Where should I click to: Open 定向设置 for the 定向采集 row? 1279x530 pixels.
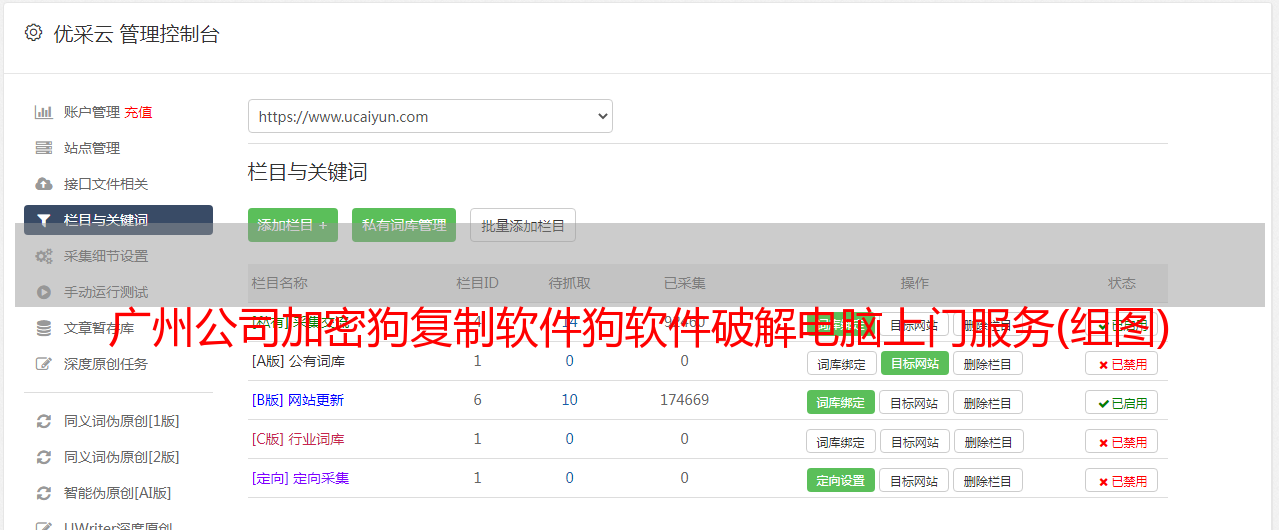[841, 480]
